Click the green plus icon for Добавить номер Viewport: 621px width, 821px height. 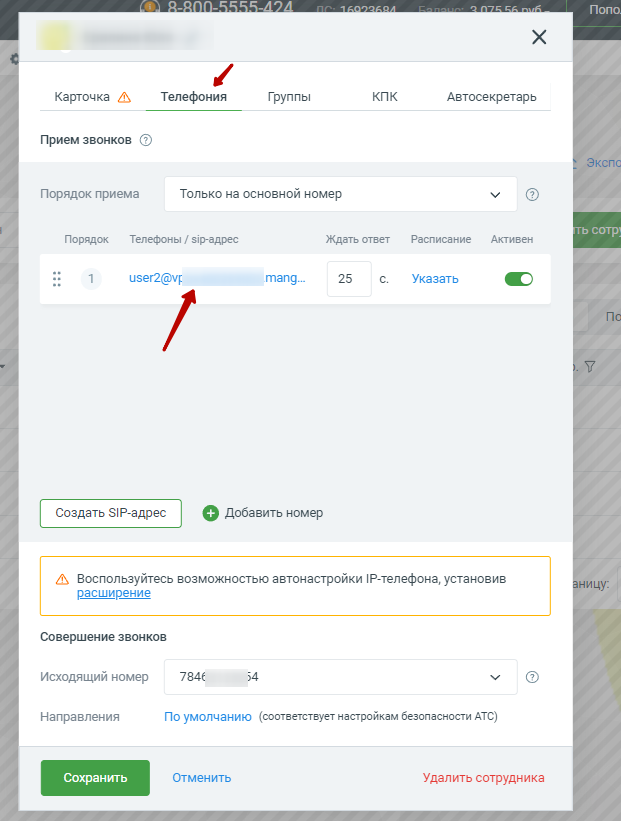point(210,513)
